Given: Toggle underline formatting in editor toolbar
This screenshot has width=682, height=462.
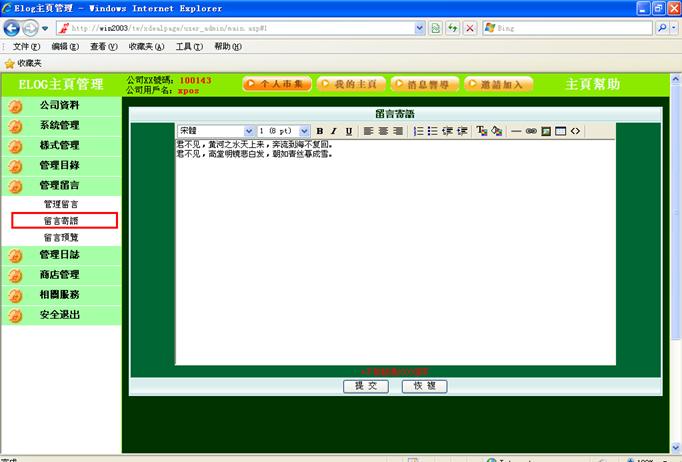Looking at the screenshot, I should click(348, 131).
